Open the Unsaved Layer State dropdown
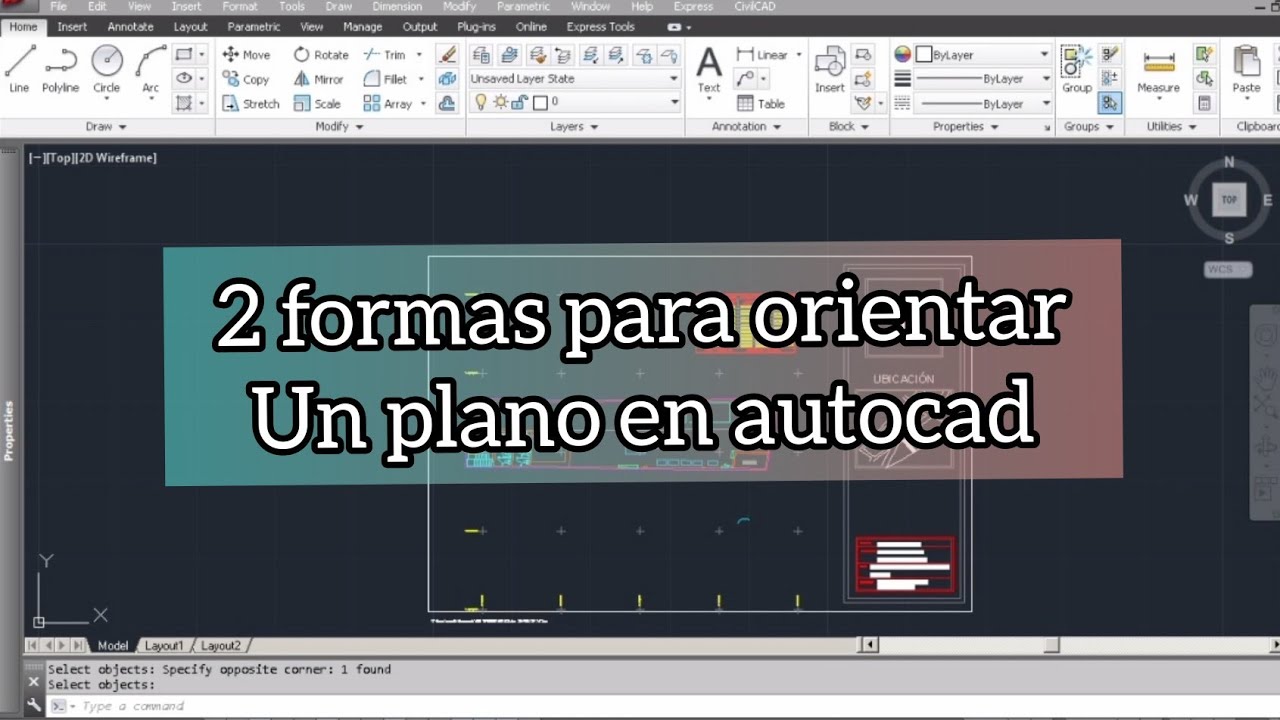Screen dimensions: 1280x720 574,78
